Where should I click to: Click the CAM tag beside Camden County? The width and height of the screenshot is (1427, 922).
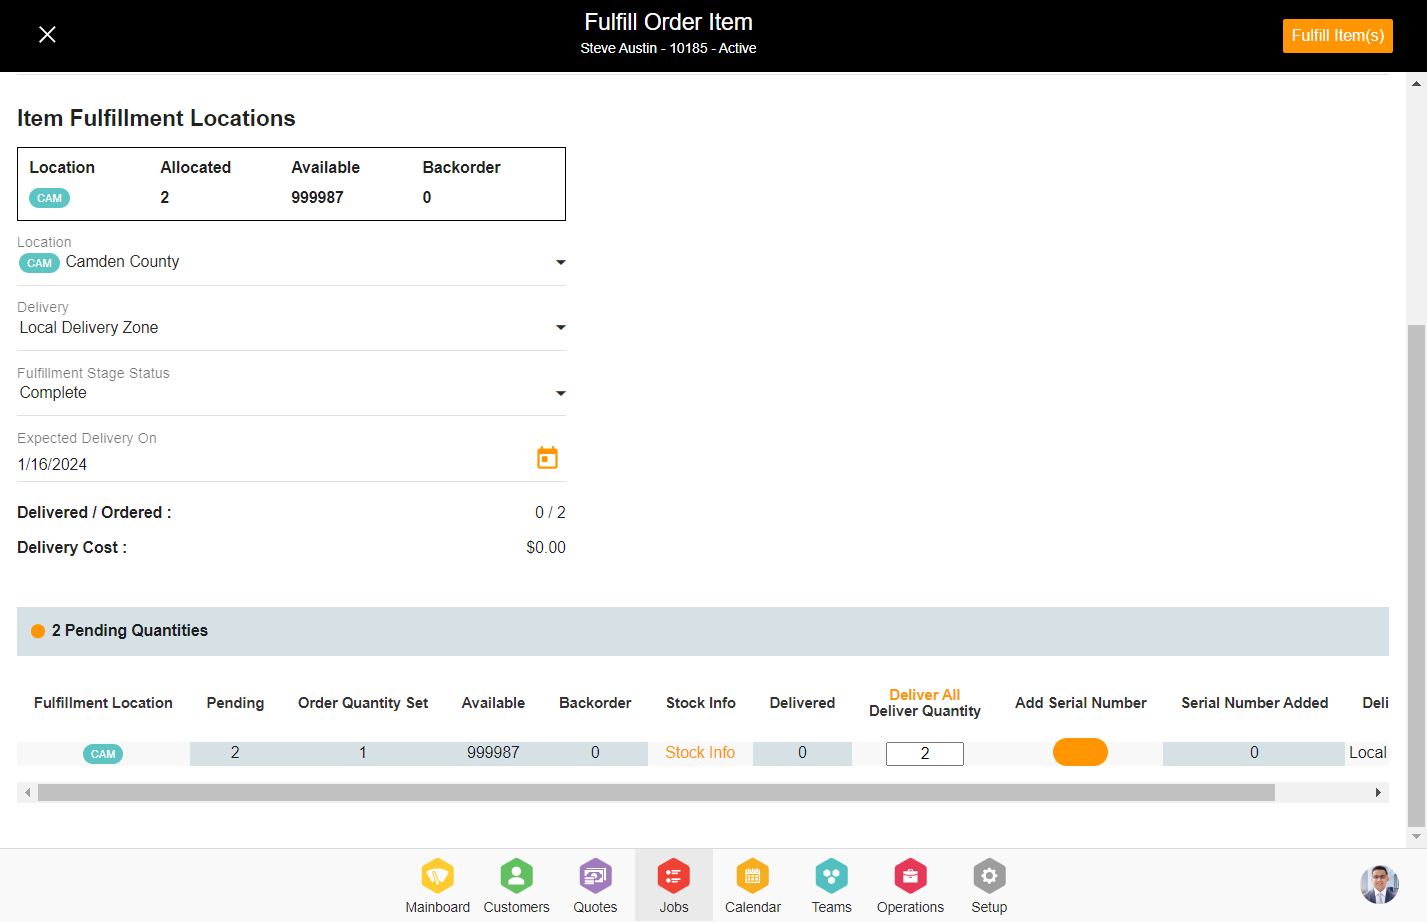[x=39, y=263]
